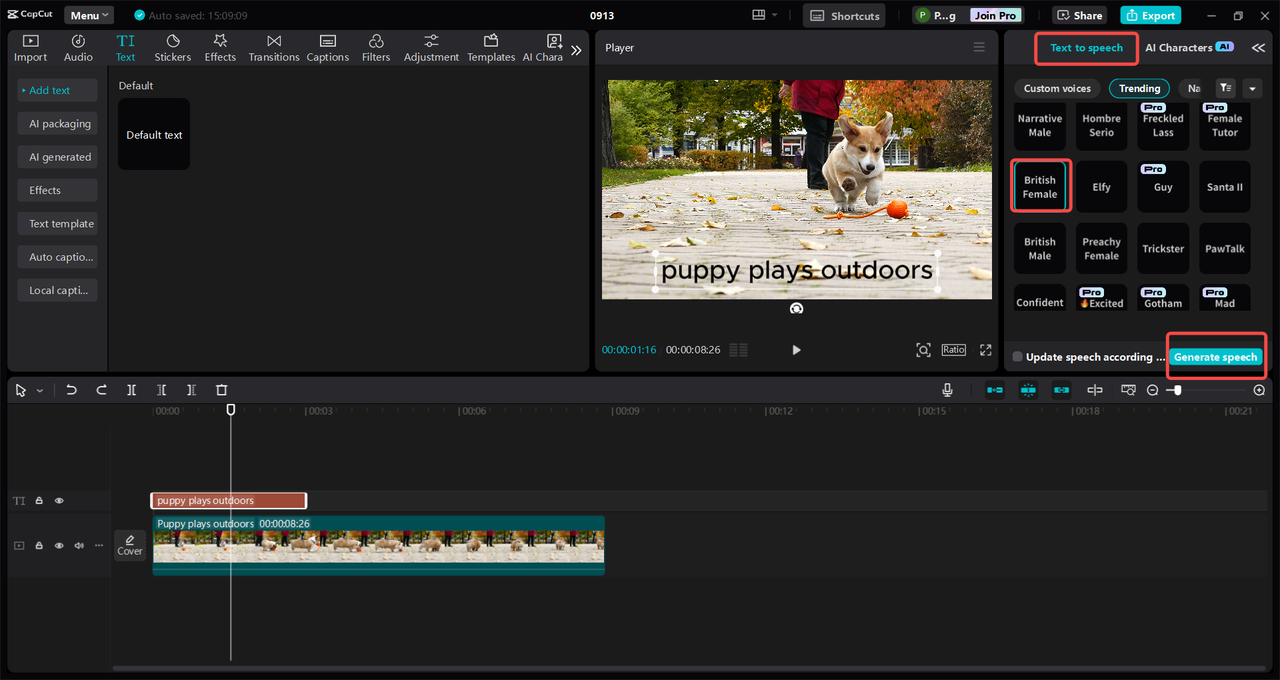The height and width of the screenshot is (680, 1280).
Task: Toggle the auto snapping button
Action: coord(1028,390)
